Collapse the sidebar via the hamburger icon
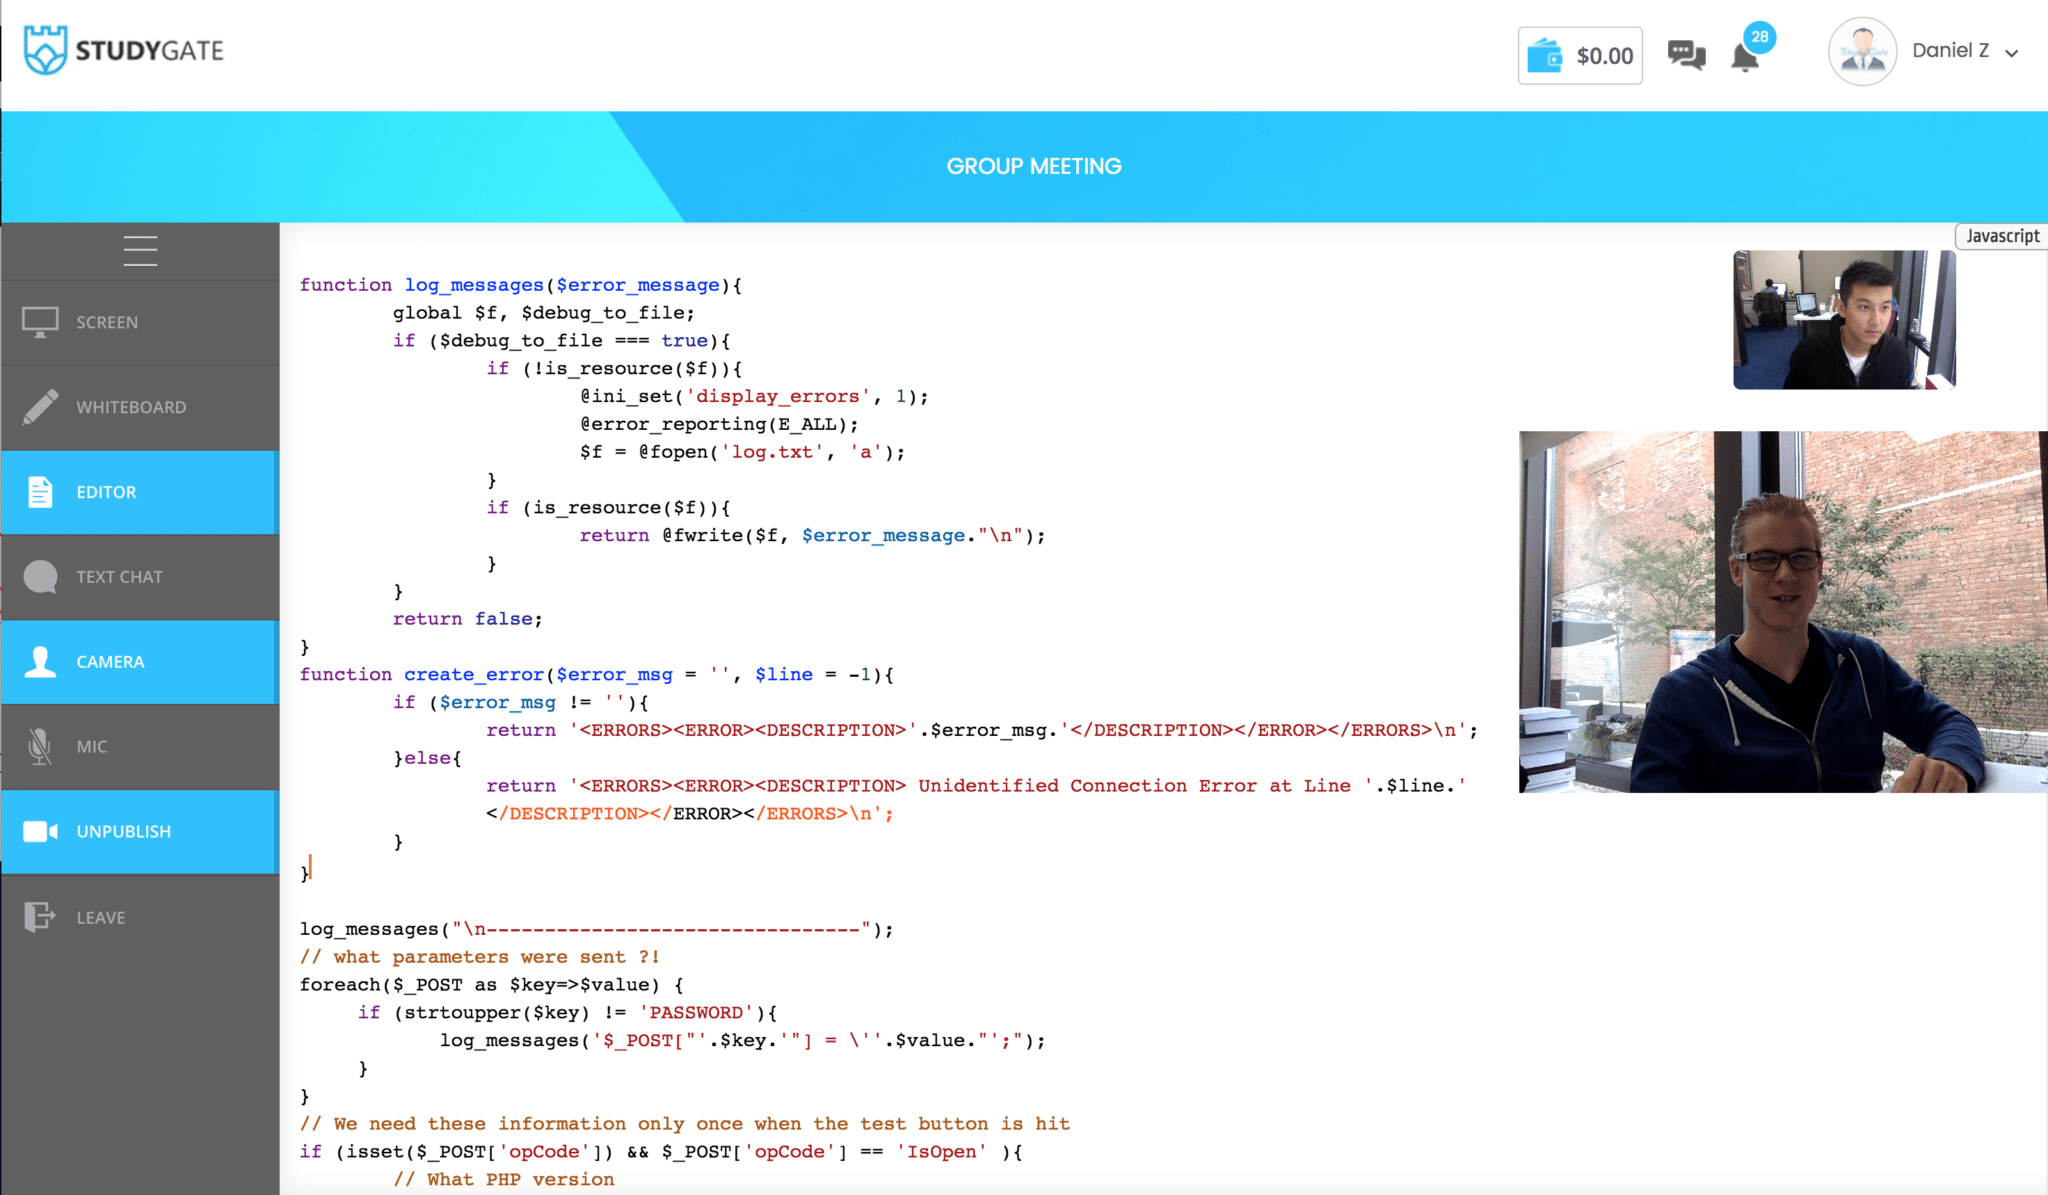 (x=140, y=250)
